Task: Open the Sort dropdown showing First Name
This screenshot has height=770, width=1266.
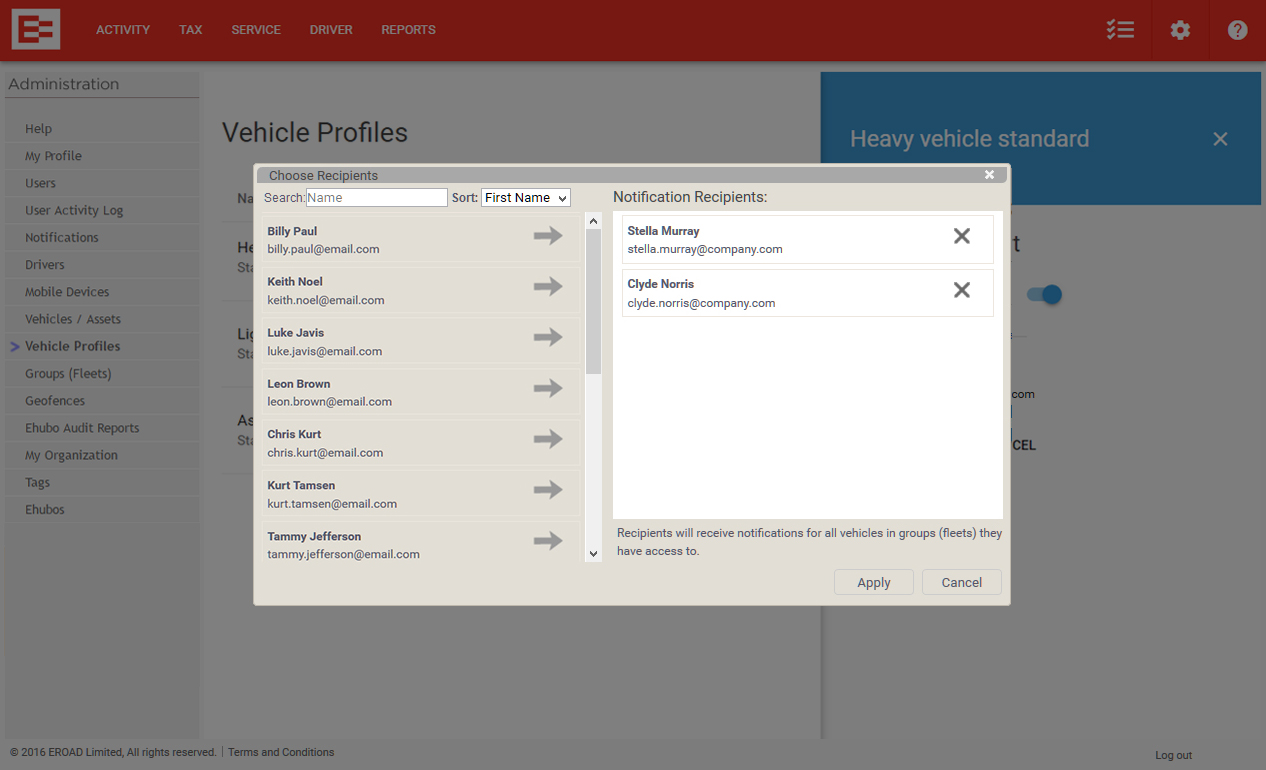Action: pyautogui.click(x=525, y=198)
